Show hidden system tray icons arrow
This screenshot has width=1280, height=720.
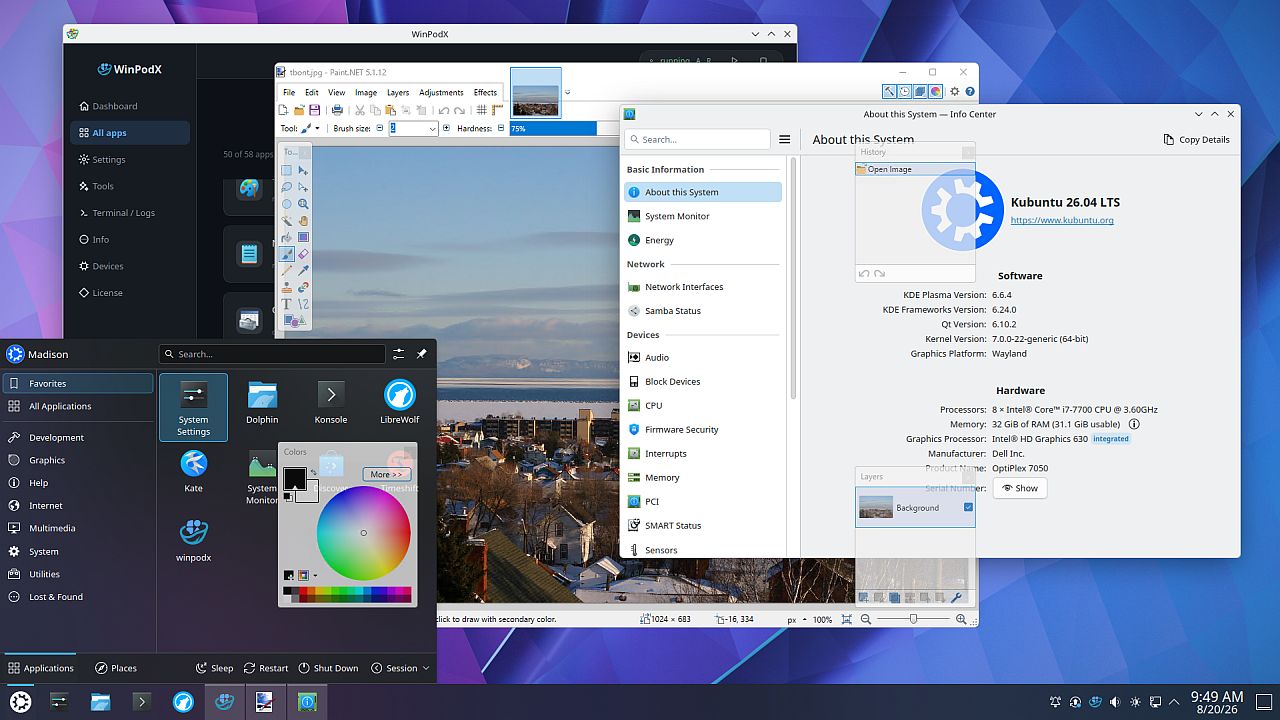click(x=1173, y=702)
